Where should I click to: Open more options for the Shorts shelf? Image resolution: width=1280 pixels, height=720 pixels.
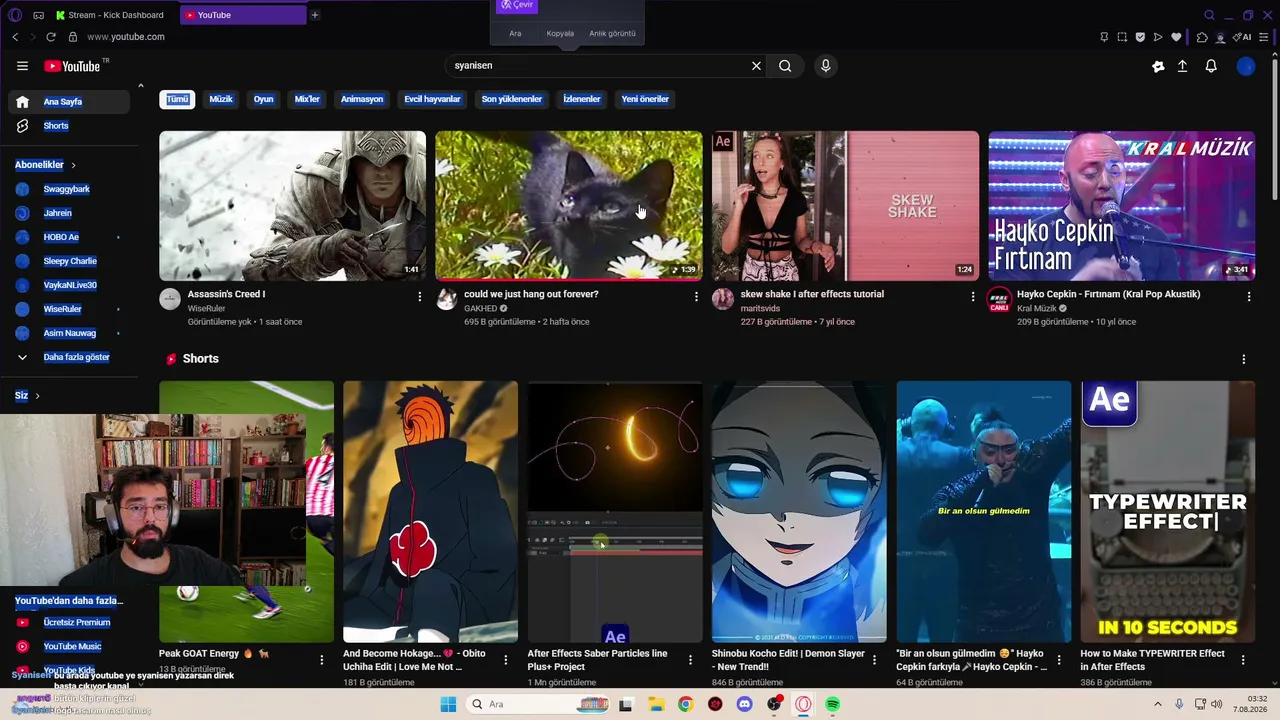pos(1244,359)
